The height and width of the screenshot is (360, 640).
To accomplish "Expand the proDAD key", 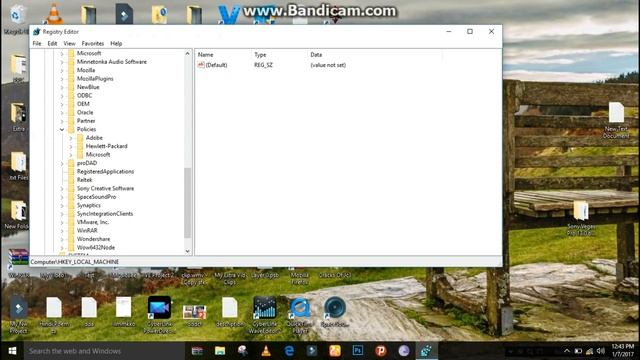I will (x=62, y=163).
